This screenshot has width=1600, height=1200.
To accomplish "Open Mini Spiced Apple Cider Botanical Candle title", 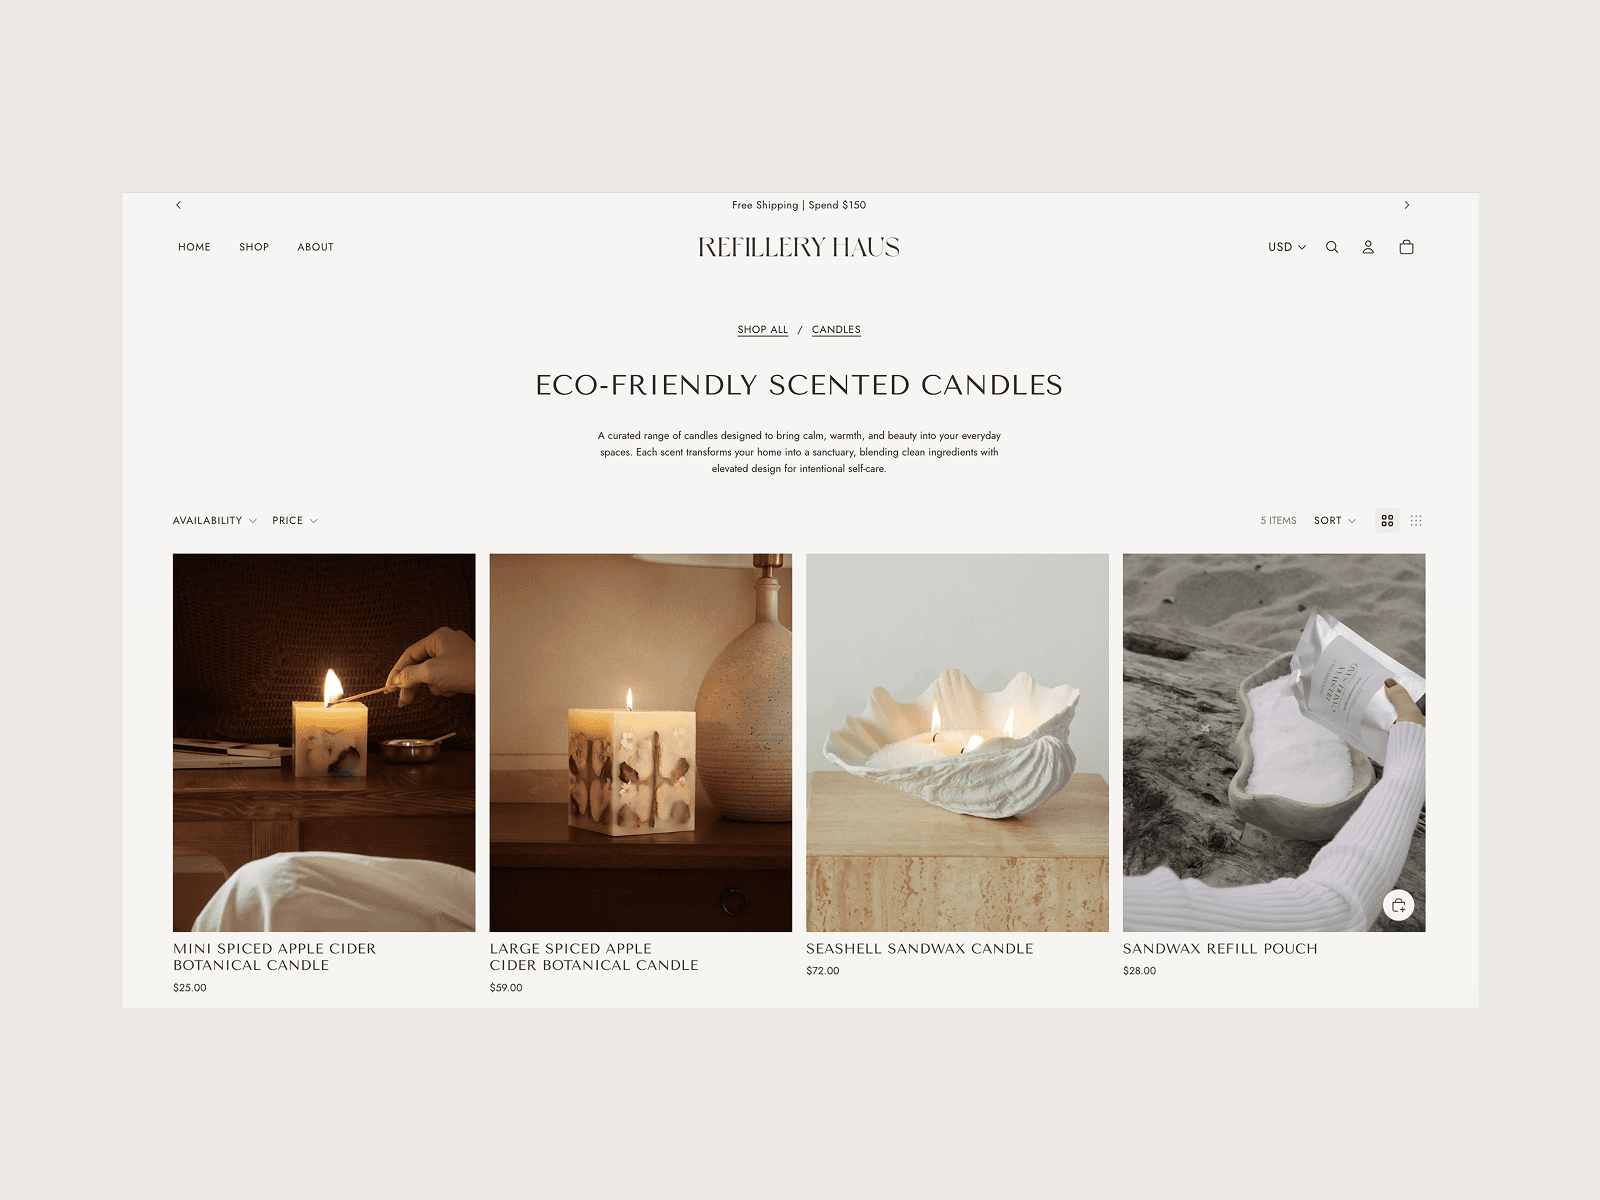I will (275, 957).
